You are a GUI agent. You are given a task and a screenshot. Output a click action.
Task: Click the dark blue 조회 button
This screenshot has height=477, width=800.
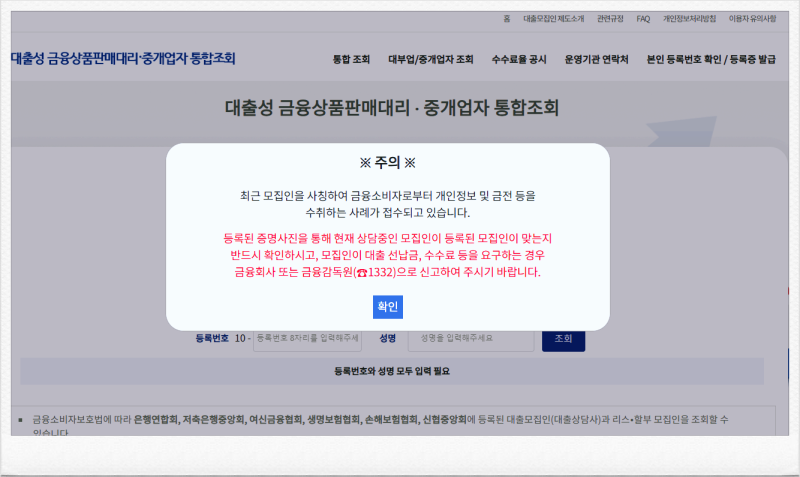tap(563, 340)
